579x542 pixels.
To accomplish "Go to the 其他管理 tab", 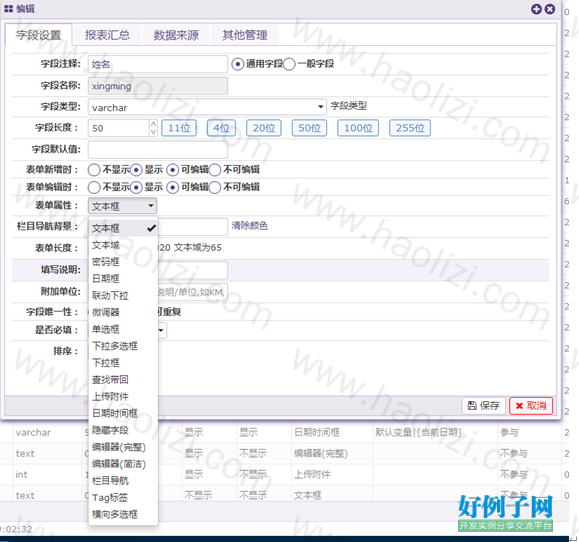I will tap(244, 35).
